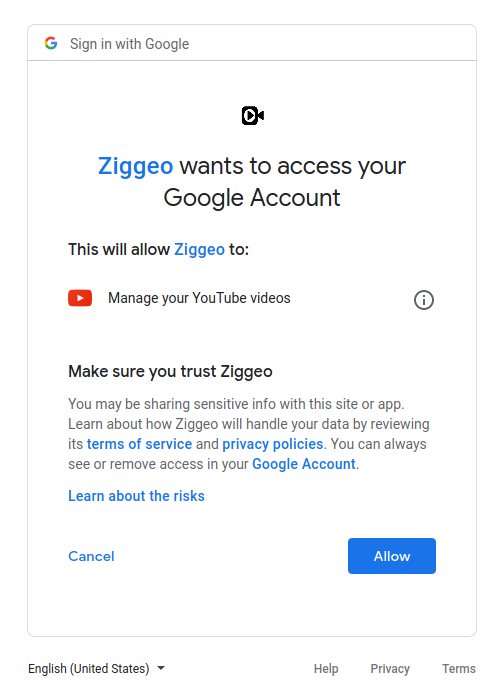Open Ziggeo link in the headline
This screenshot has width=498, height=688.
[136, 166]
